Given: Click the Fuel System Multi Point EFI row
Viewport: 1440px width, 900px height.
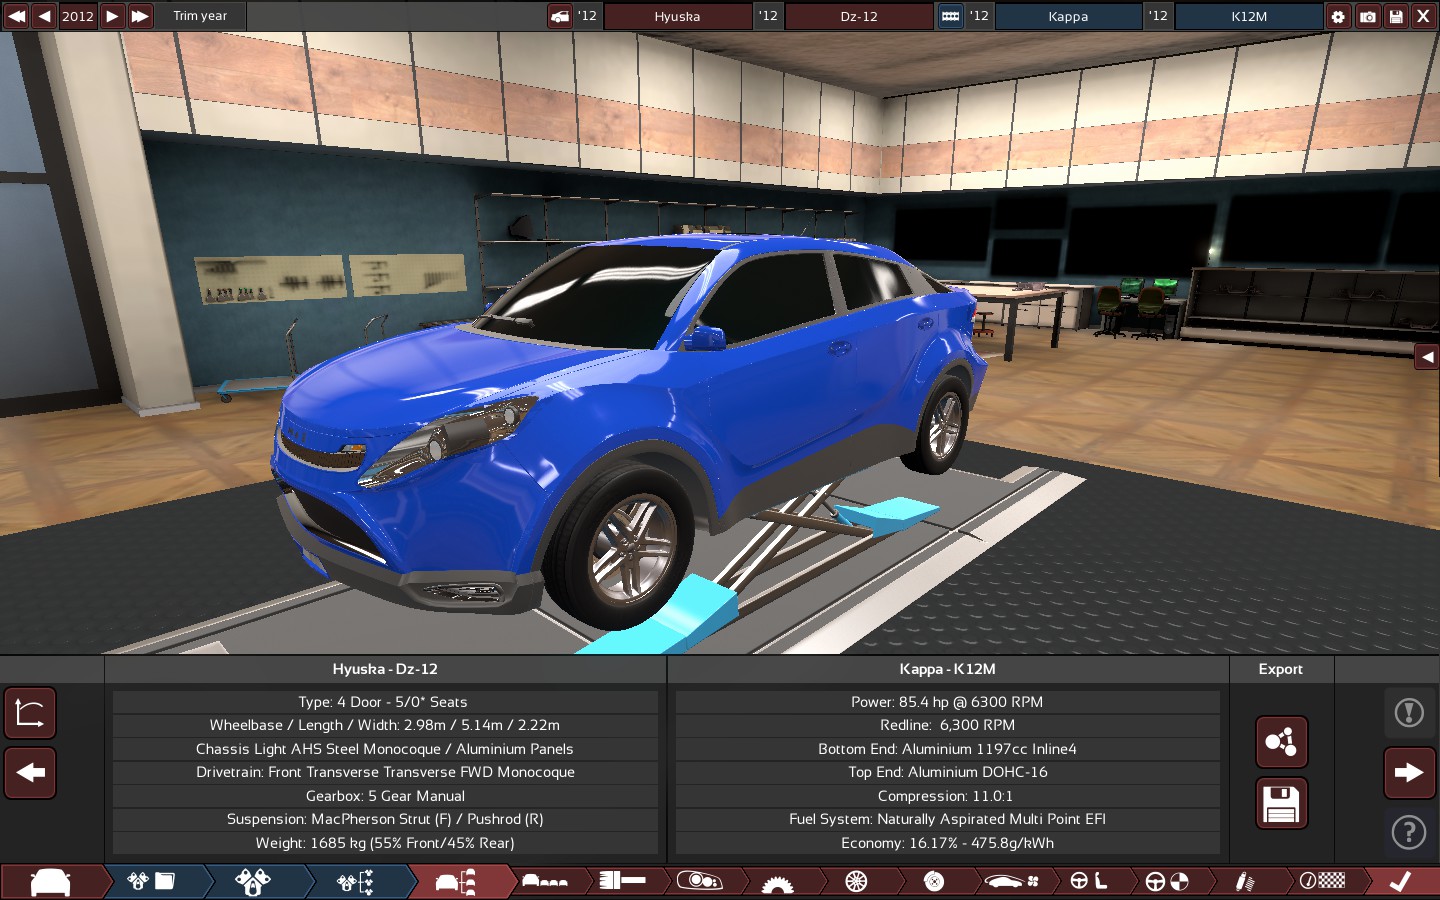Looking at the screenshot, I should pyautogui.click(x=947, y=819).
